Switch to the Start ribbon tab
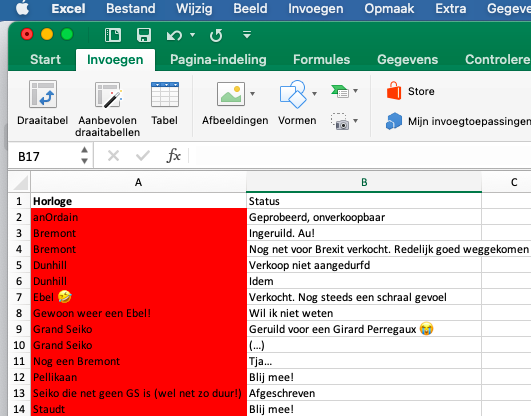The image size is (531, 416). (x=45, y=60)
